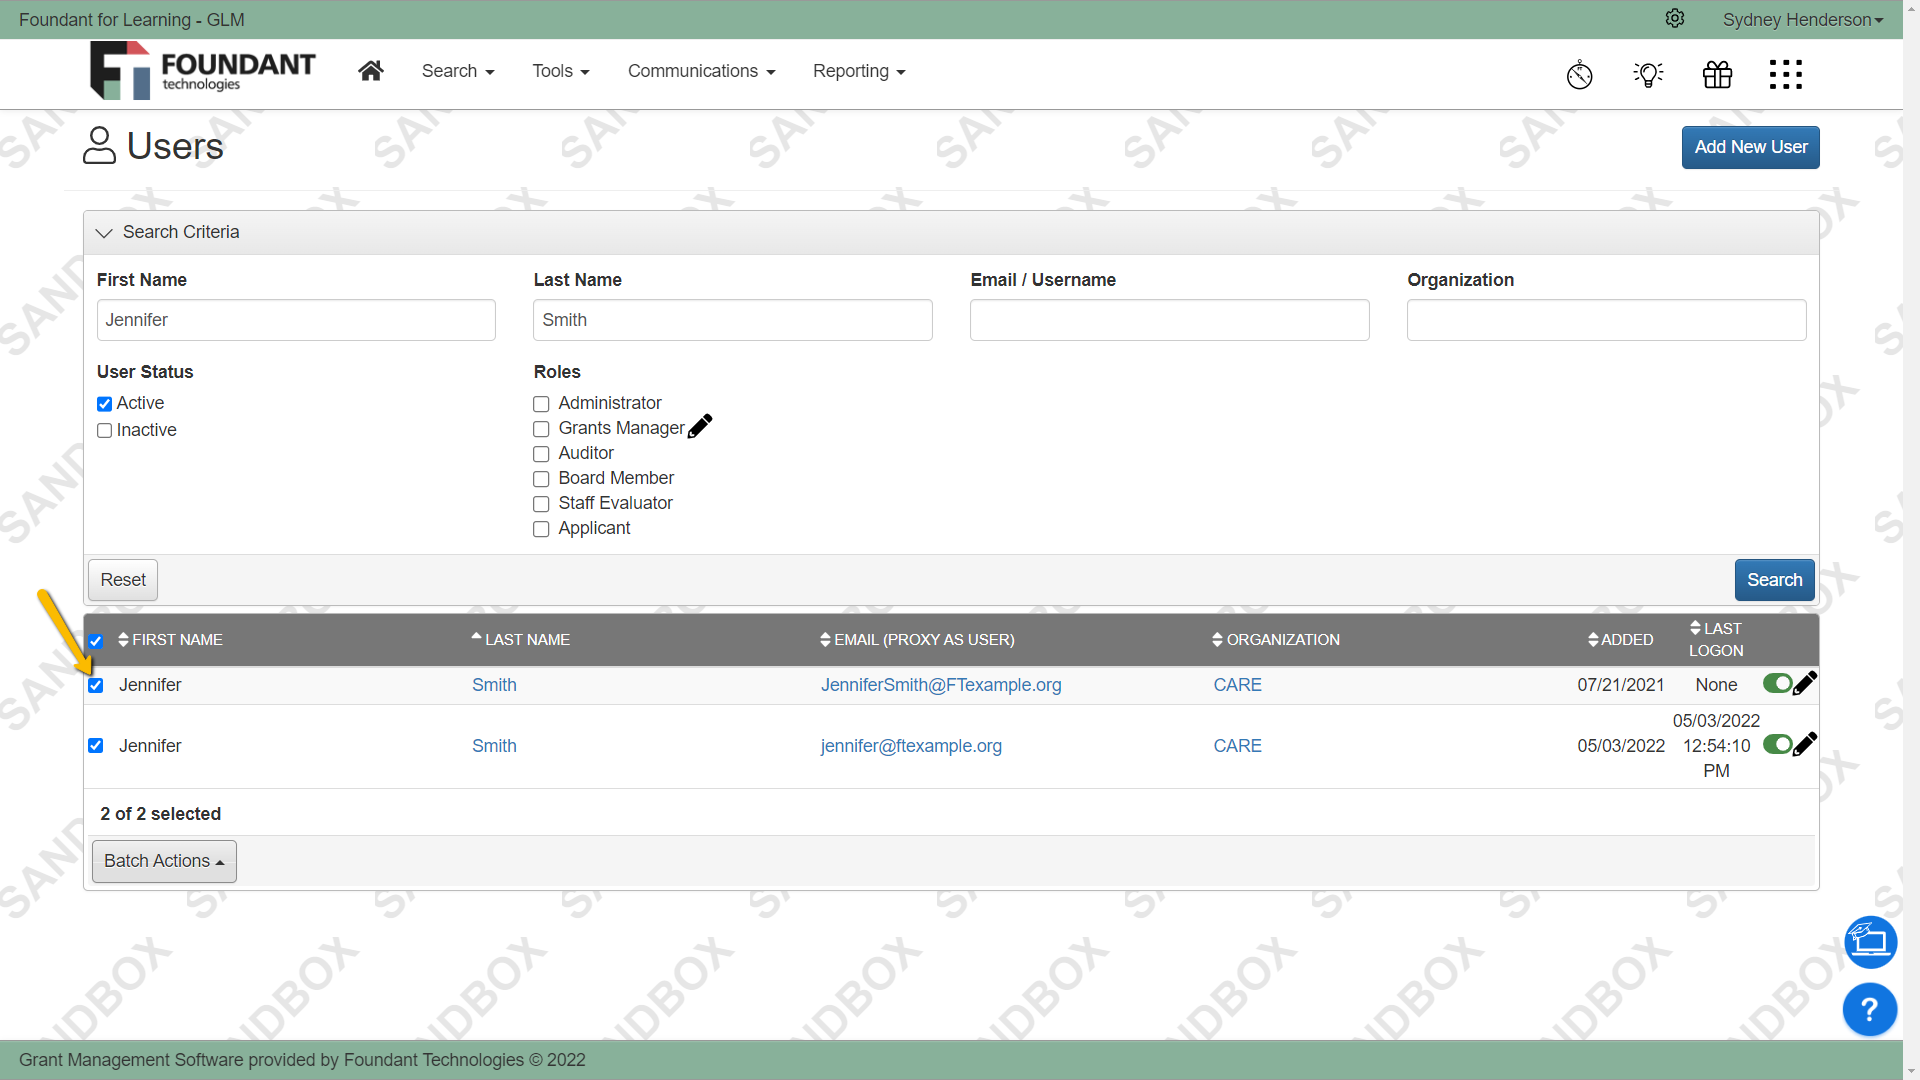Viewport: 1920px width, 1080px height.
Task: Check the Applicant role checkbox
Action: coord(541,529)
